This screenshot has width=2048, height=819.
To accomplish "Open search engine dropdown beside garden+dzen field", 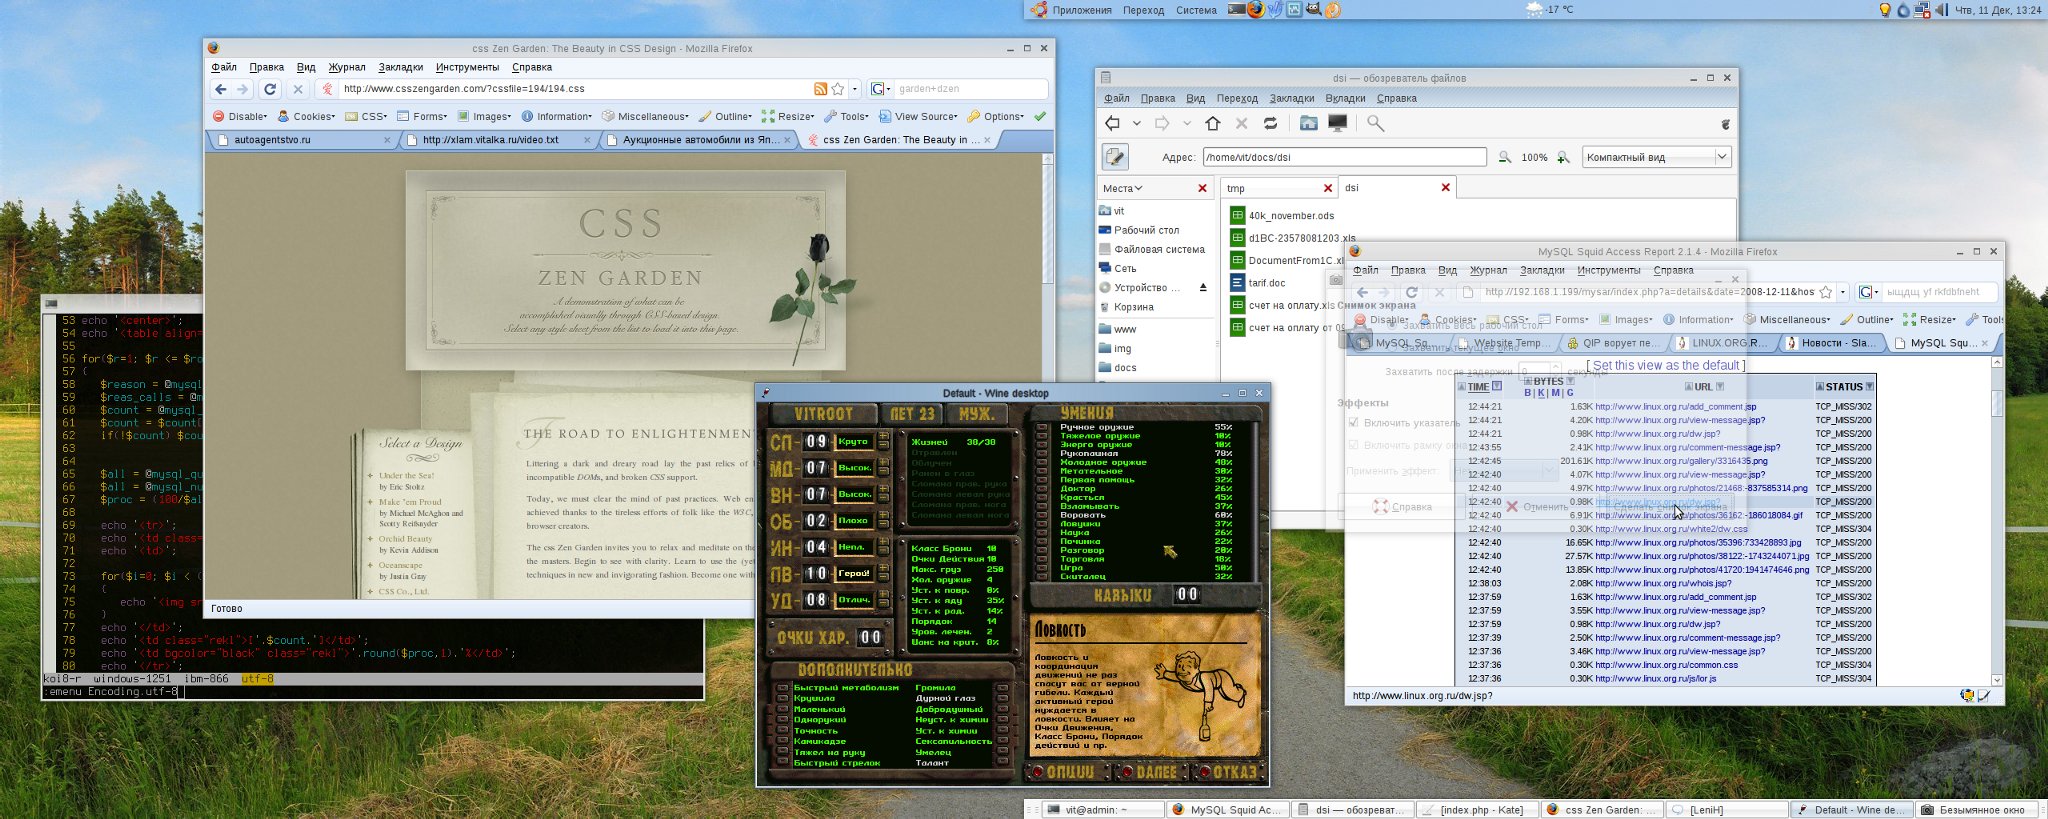I will point(879,89).
